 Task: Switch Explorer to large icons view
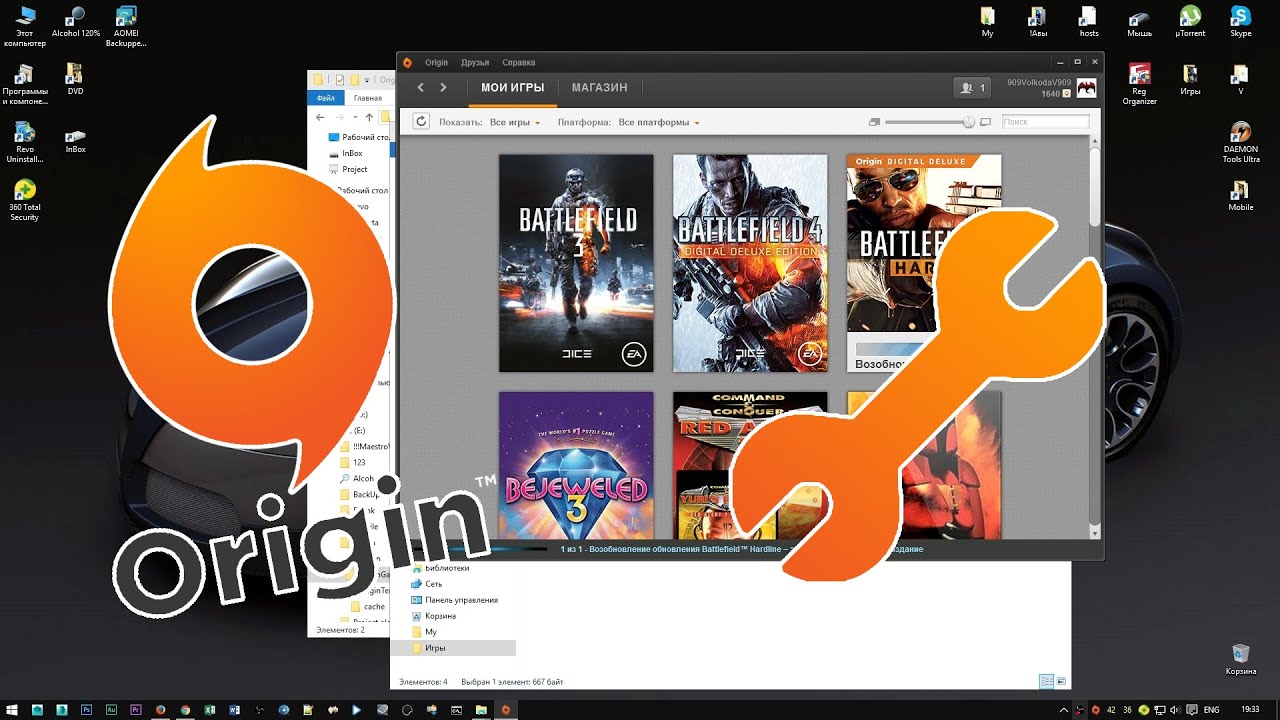pyautogui.click(x=1061, y=681)
